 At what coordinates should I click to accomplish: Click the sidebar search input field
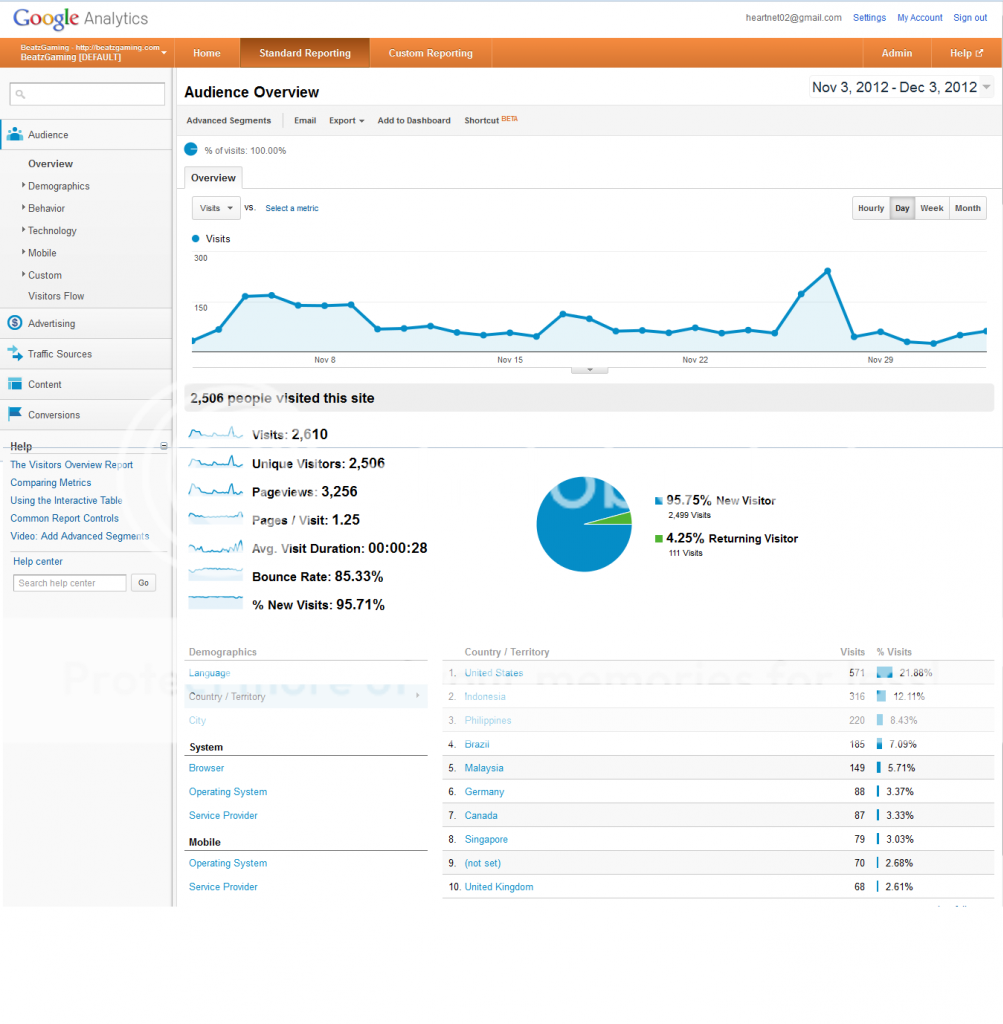point(87,94)
